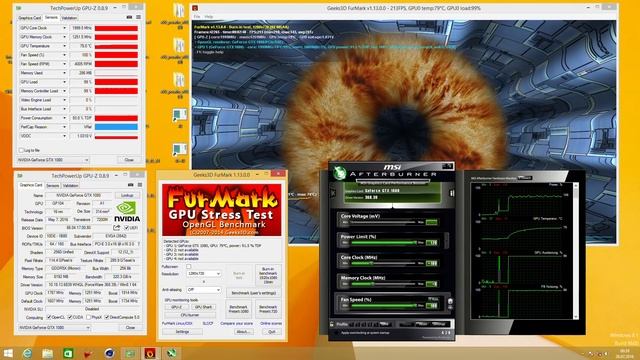Expand GPU Core Clock sensor dropdown arrow
640x360 pixels.
pos(64,28)
